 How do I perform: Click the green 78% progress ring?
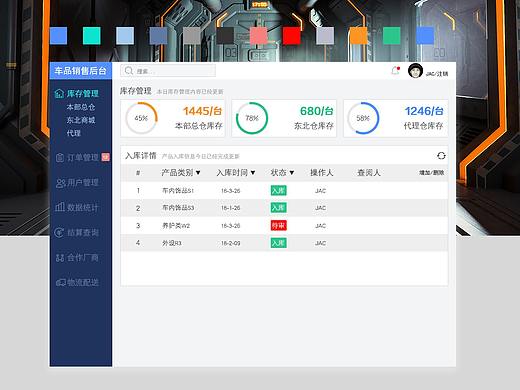tap(252, 118)
